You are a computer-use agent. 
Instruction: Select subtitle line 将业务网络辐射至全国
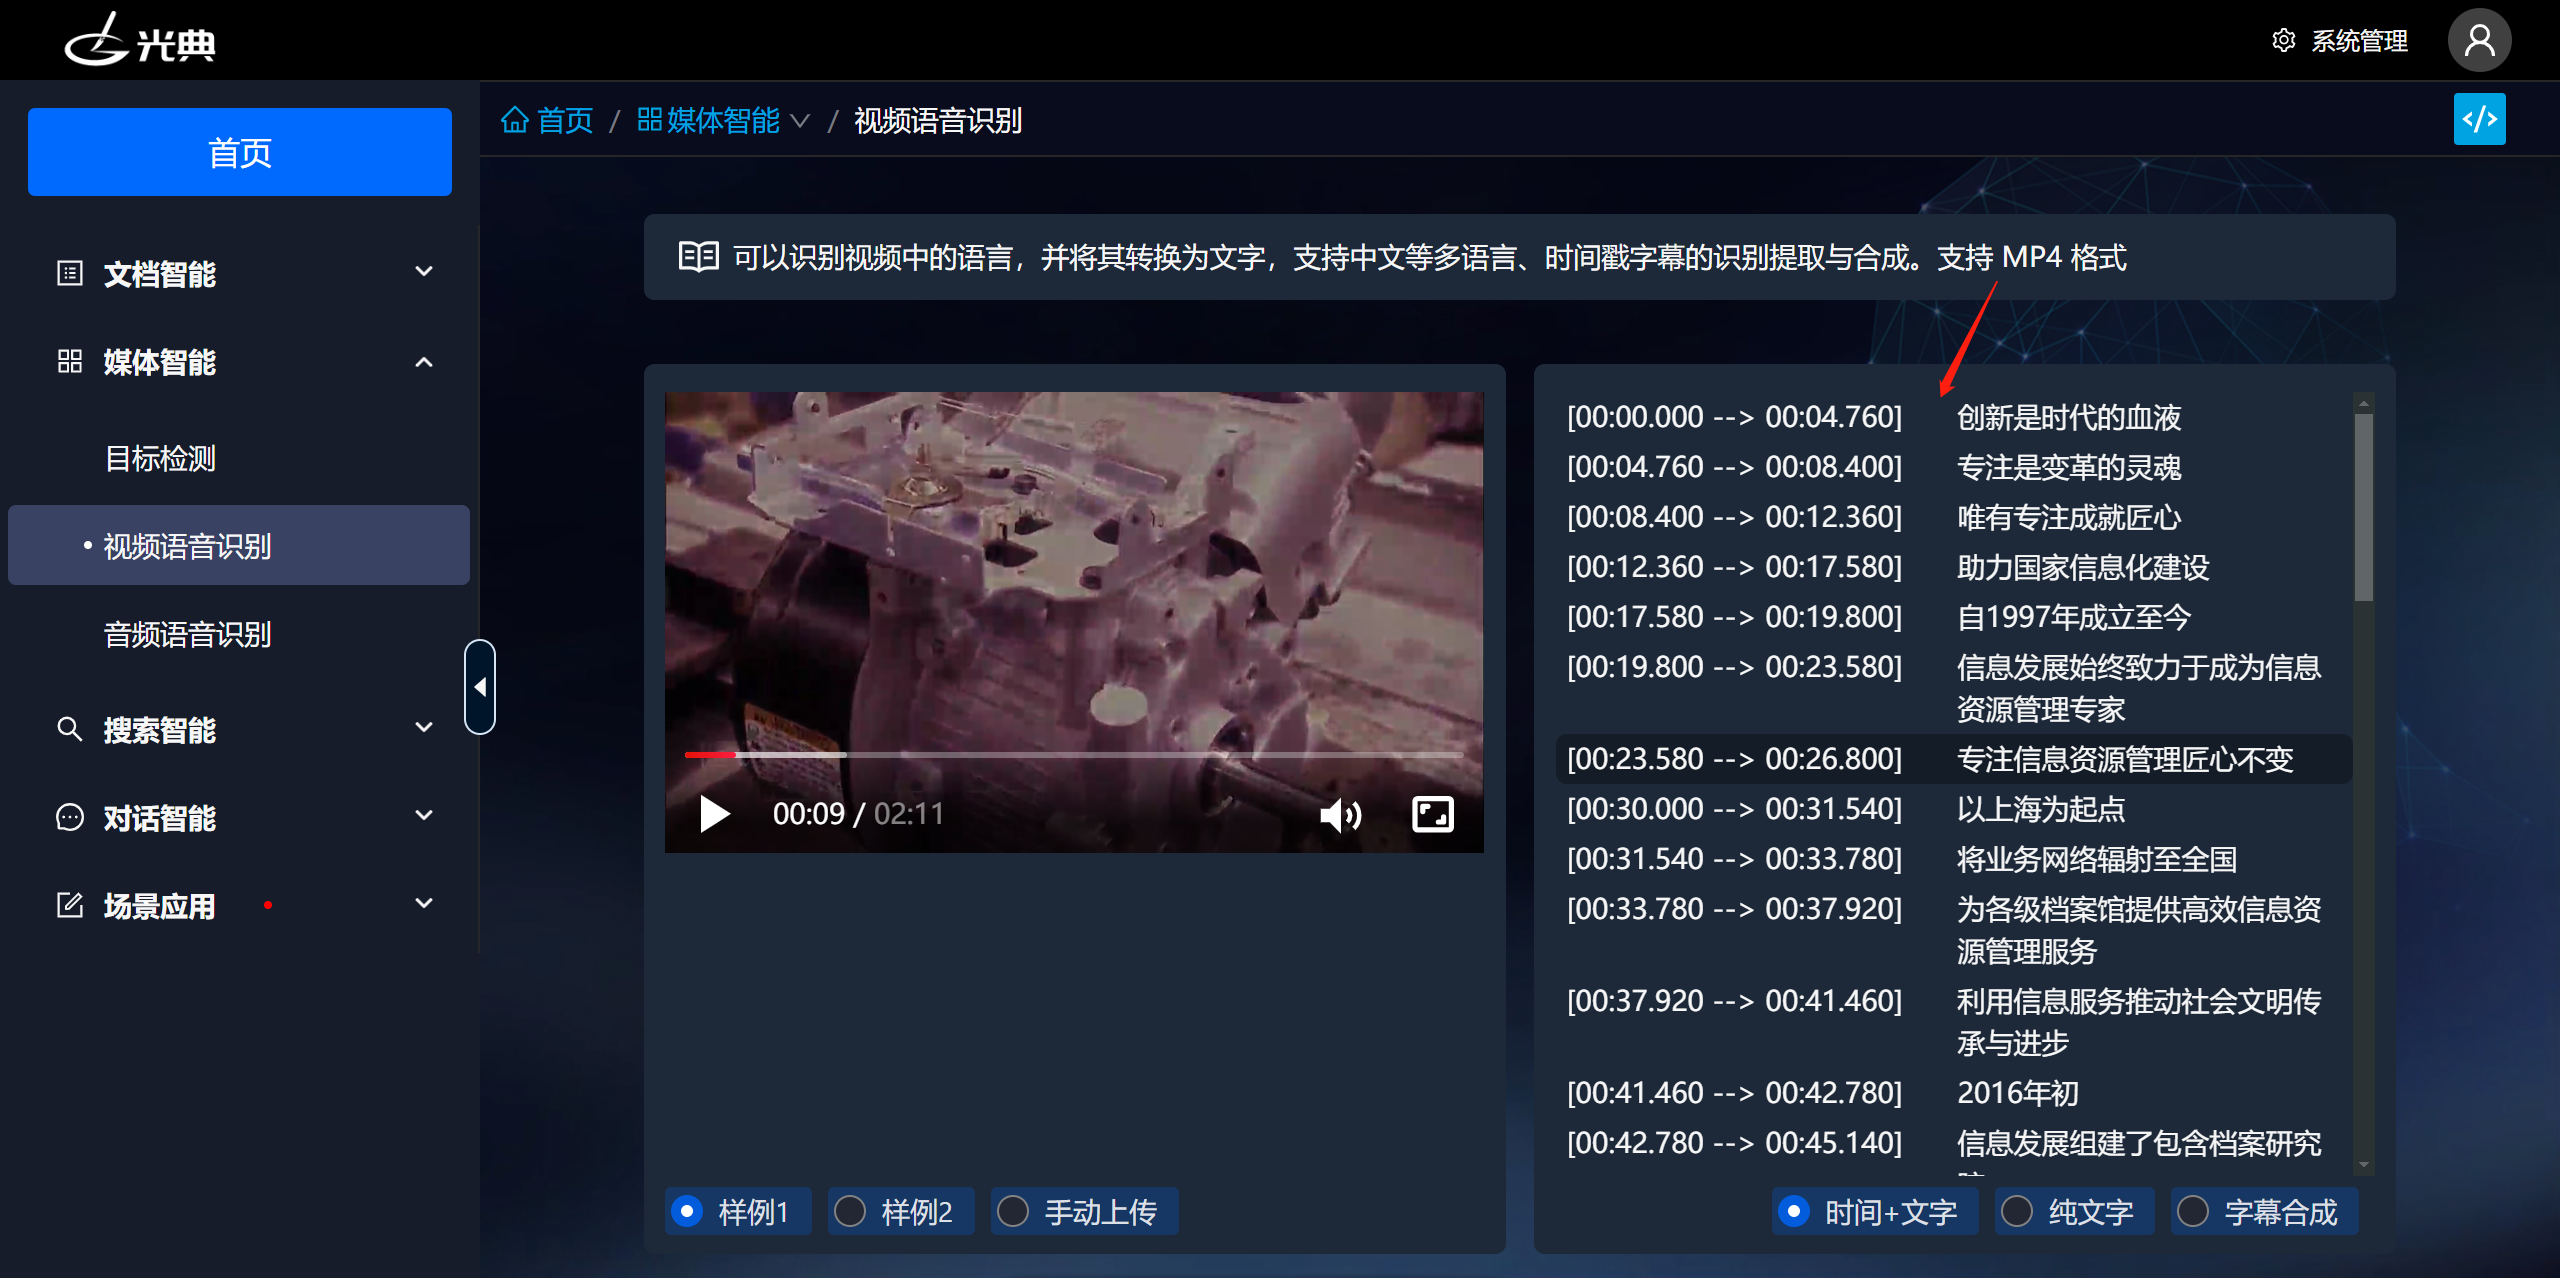pyautogui.click(x=2097, y=859)
